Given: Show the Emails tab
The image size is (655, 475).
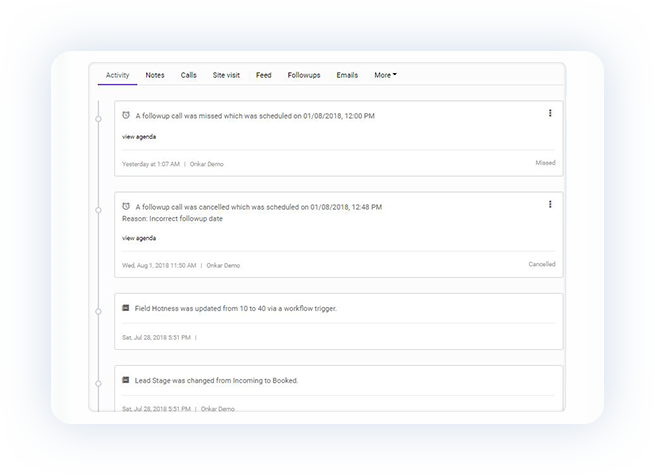Looking at the screenshot, I should tap(347, 75).
